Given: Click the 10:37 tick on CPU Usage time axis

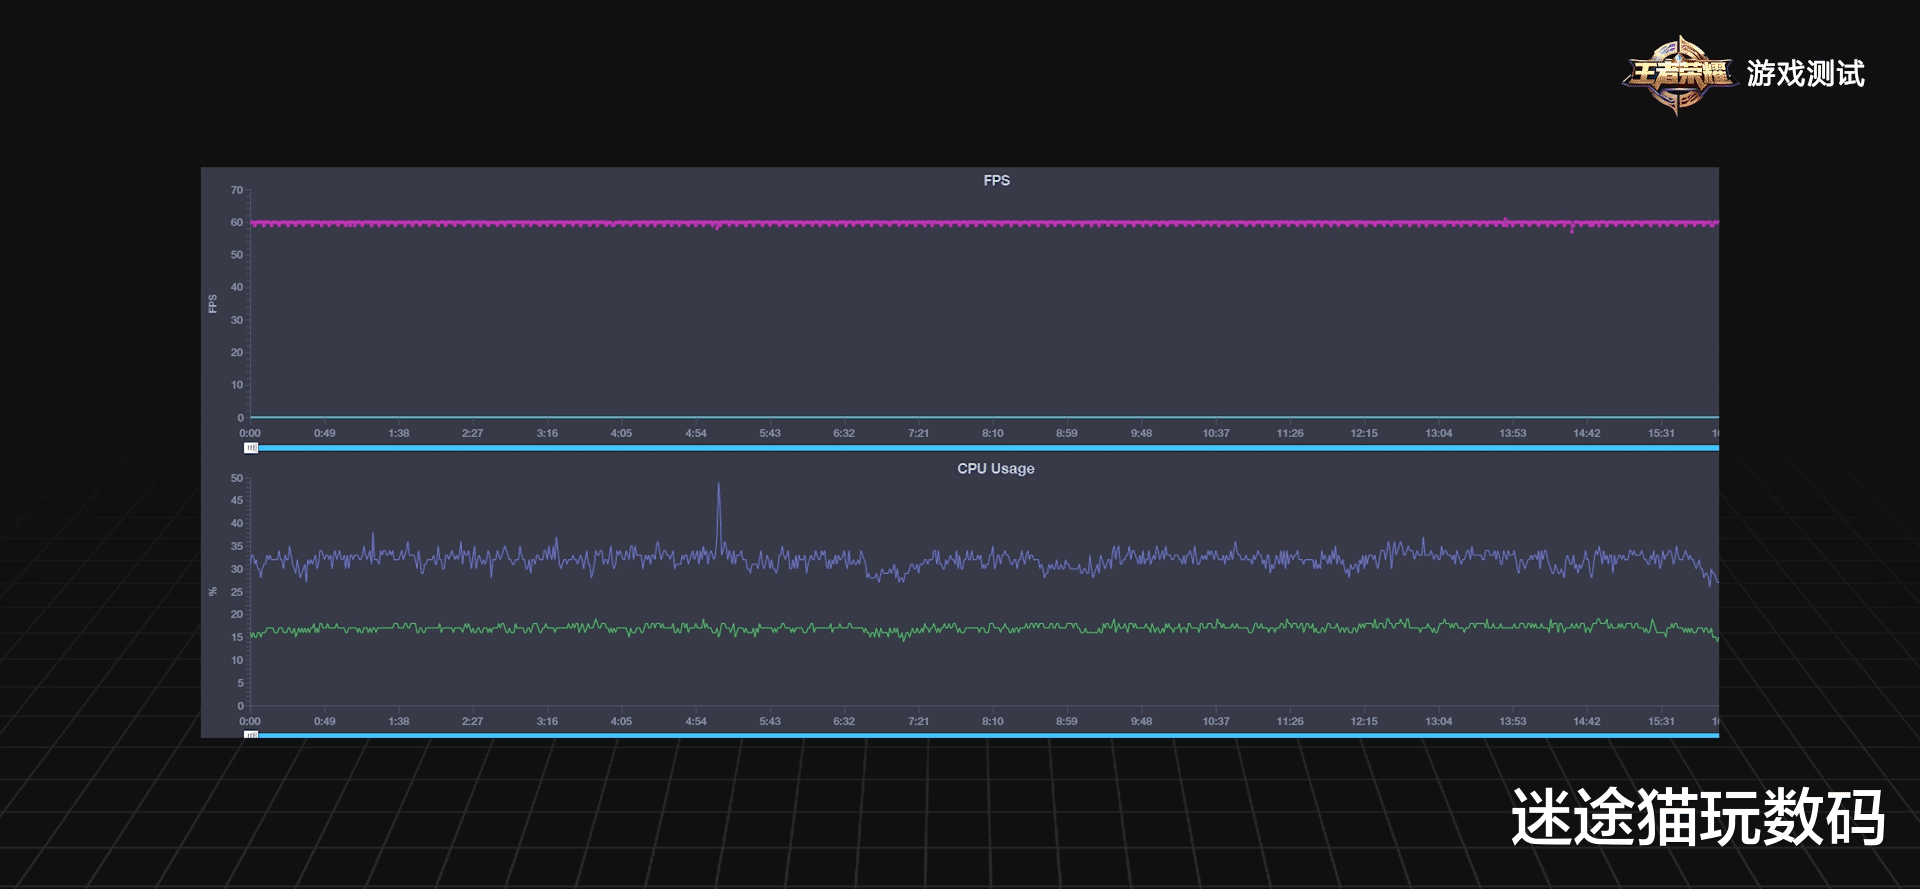Looking at the screenshot, I should pos(1215,721).
